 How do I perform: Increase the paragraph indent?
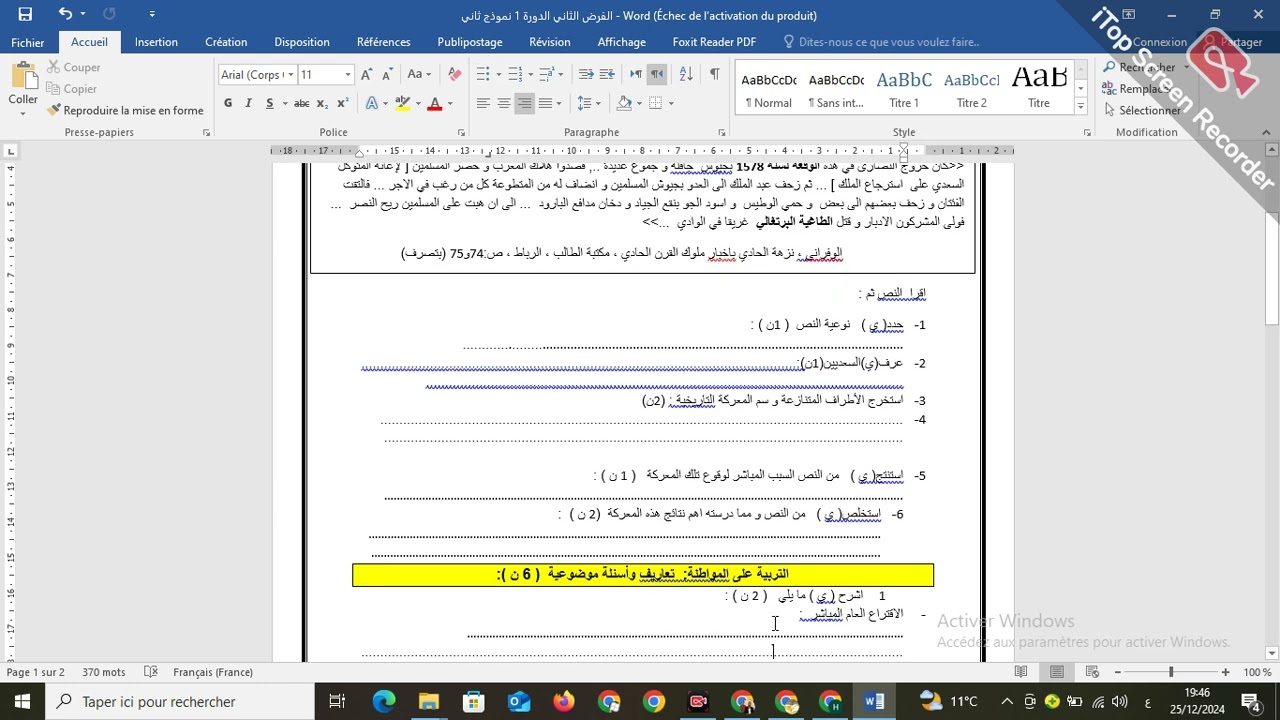(608, 75)
